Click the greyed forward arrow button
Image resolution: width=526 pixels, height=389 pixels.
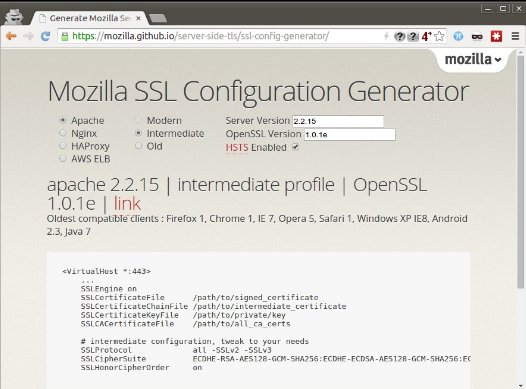[29, 36]
